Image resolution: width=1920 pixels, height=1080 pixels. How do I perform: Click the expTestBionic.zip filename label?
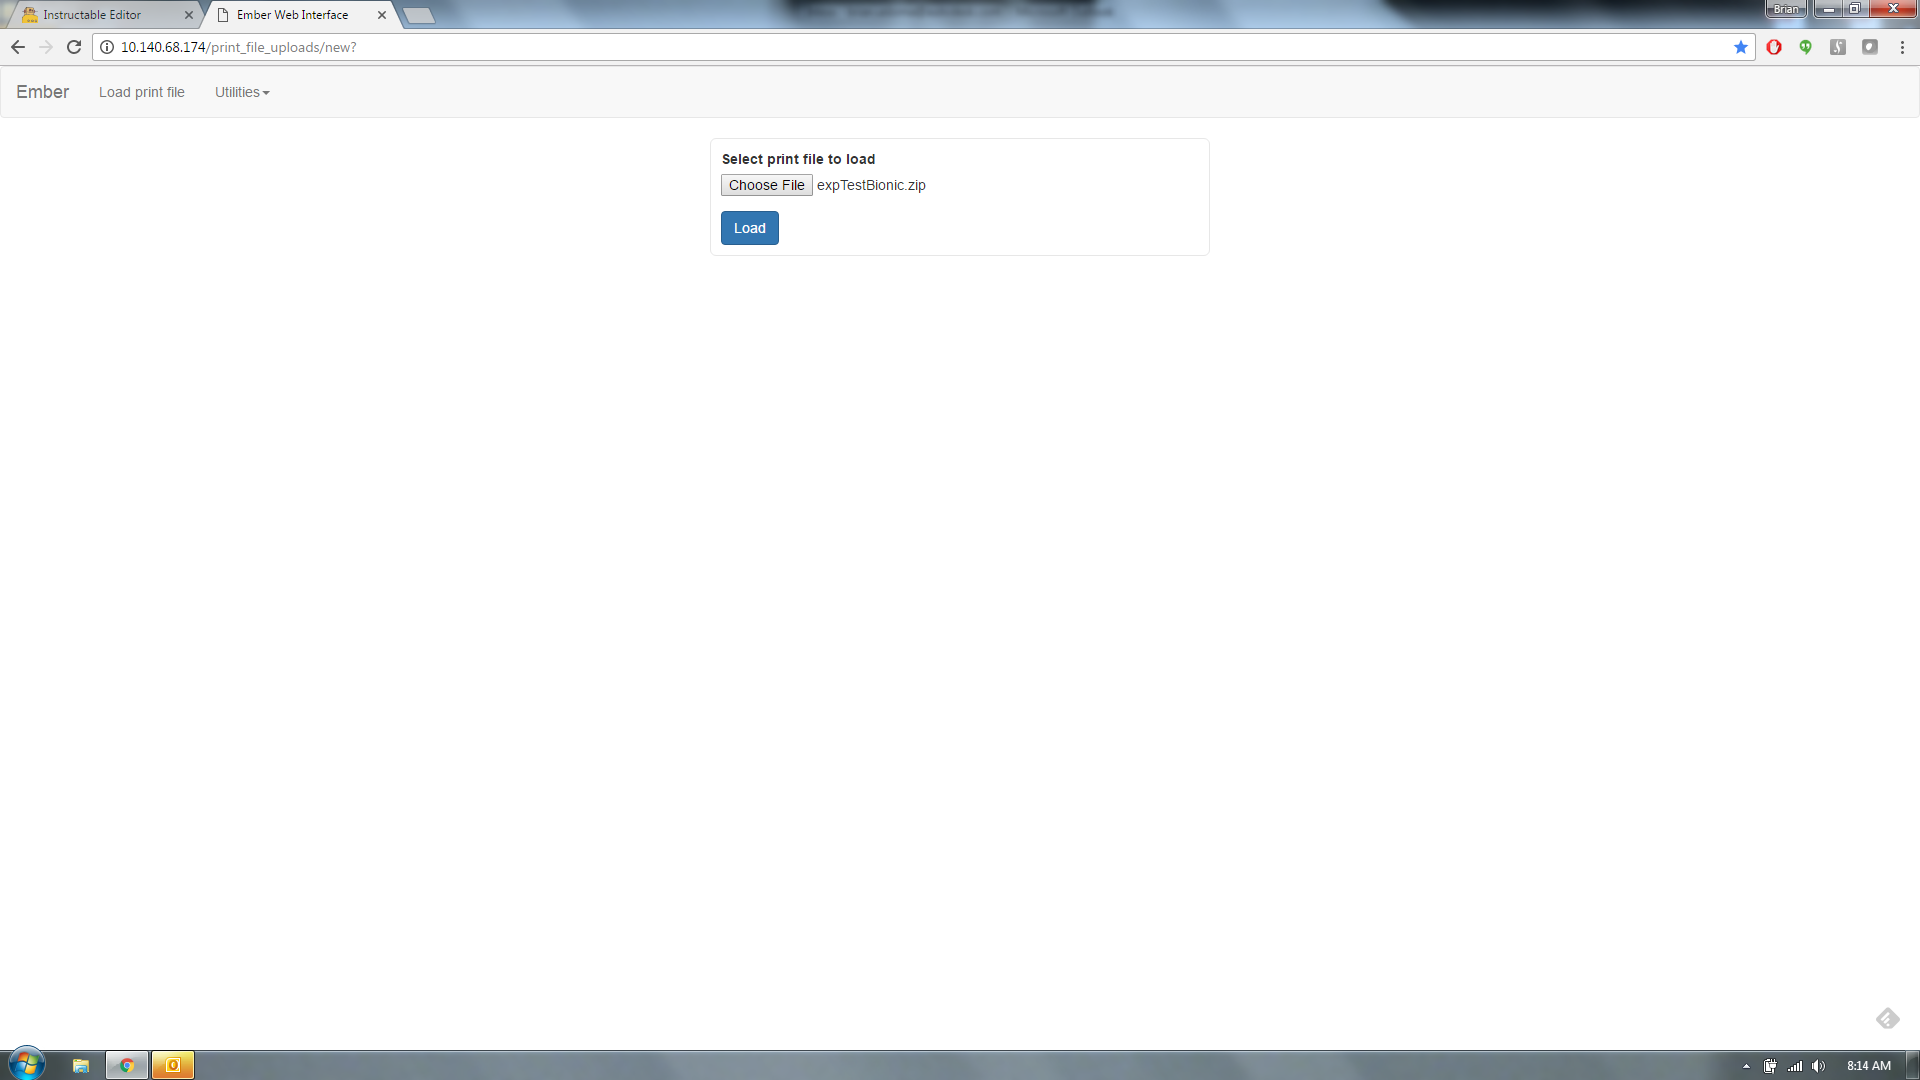870,185
